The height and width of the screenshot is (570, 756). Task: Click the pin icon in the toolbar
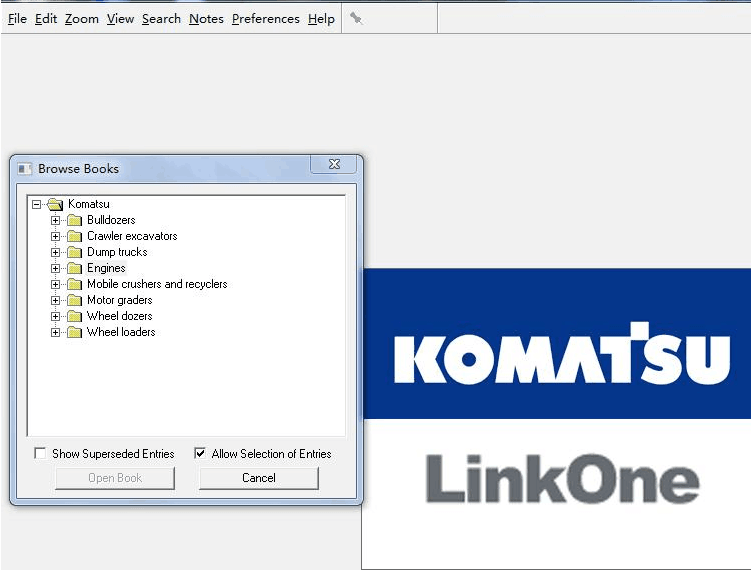[356, 18]
